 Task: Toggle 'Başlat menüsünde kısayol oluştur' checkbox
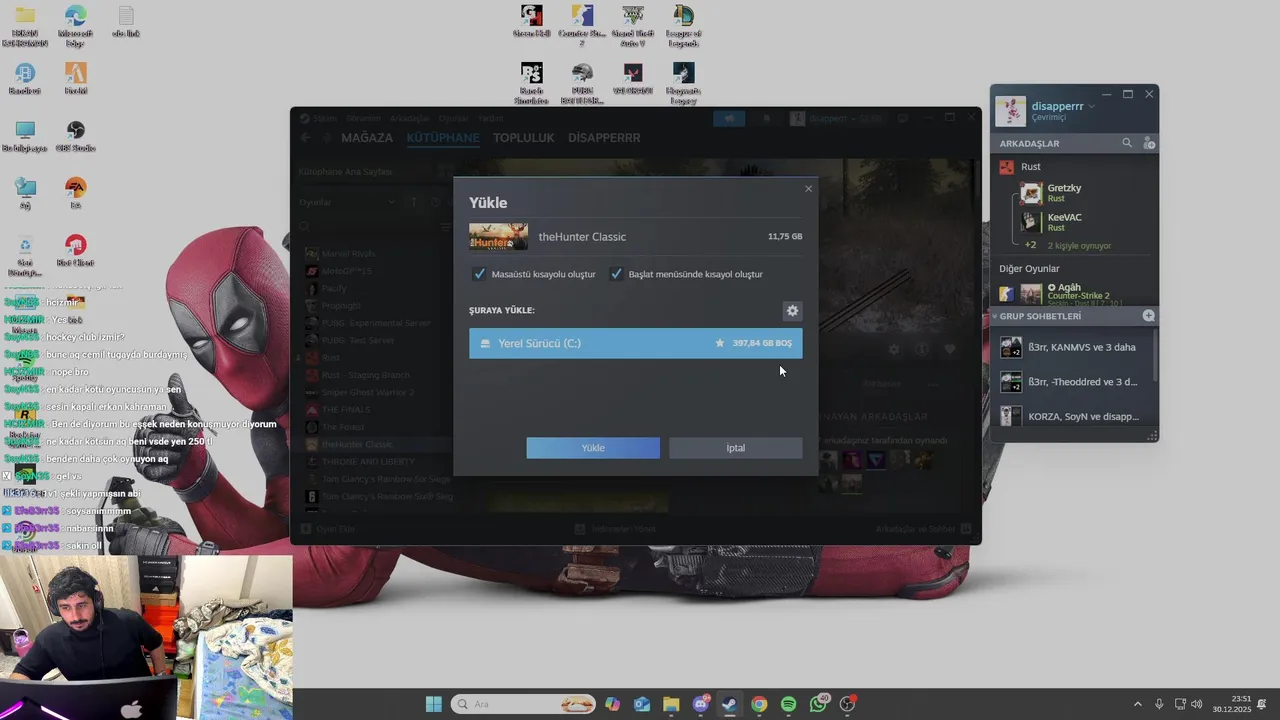[x=616, y=274]
